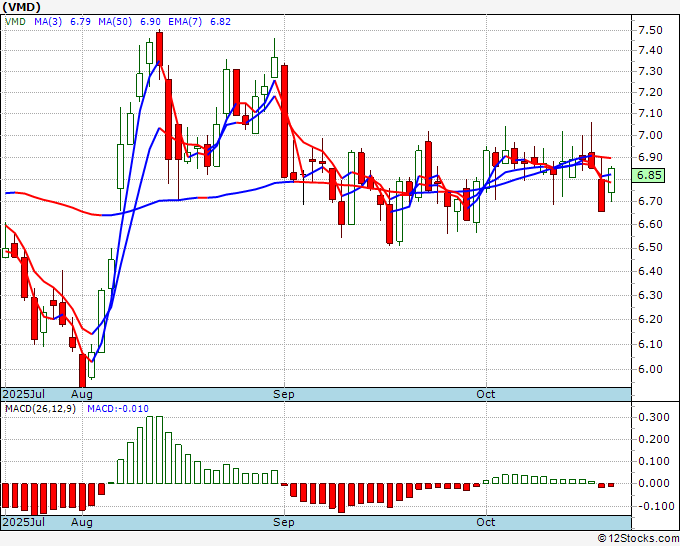Click the -0.100 MACD axis label
The width and height of the screenshot is (680, 546).
(x=652, y=506)
